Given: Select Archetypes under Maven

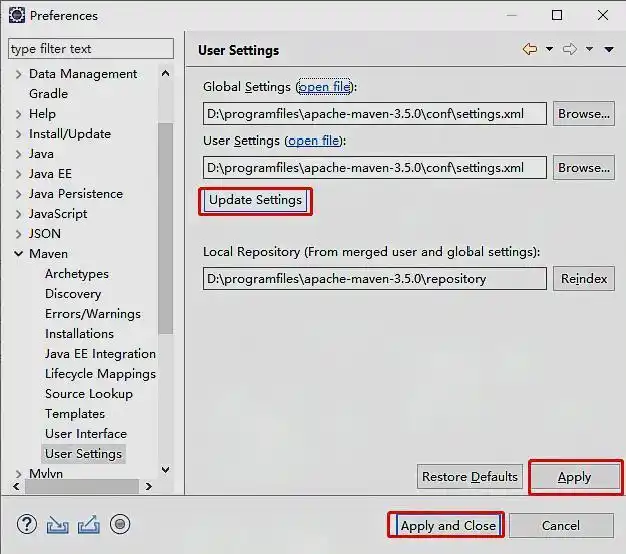Looking at the screenshot, I should pos(77,274).
